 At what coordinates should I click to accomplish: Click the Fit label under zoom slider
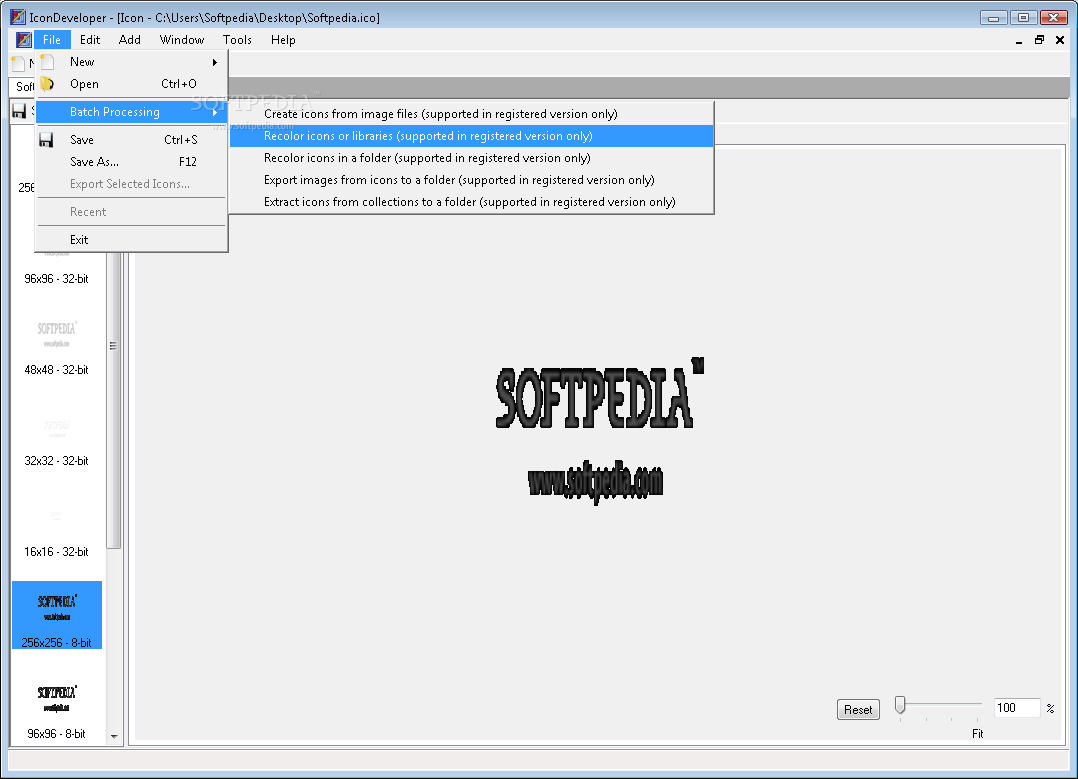[x=978, y=734]
